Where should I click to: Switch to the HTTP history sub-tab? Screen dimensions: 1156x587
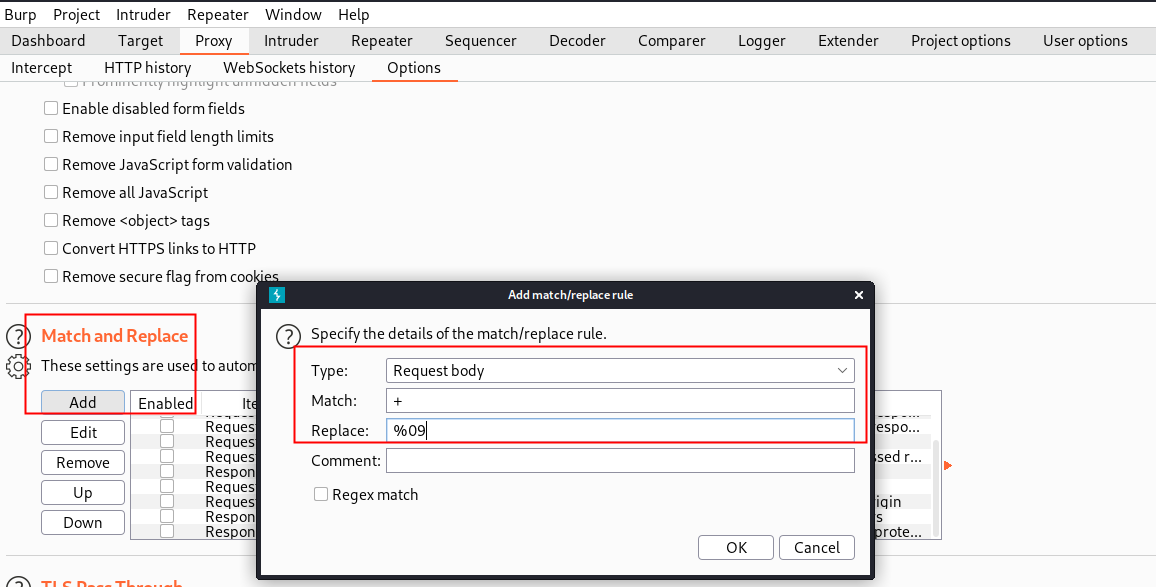[147, 68]
